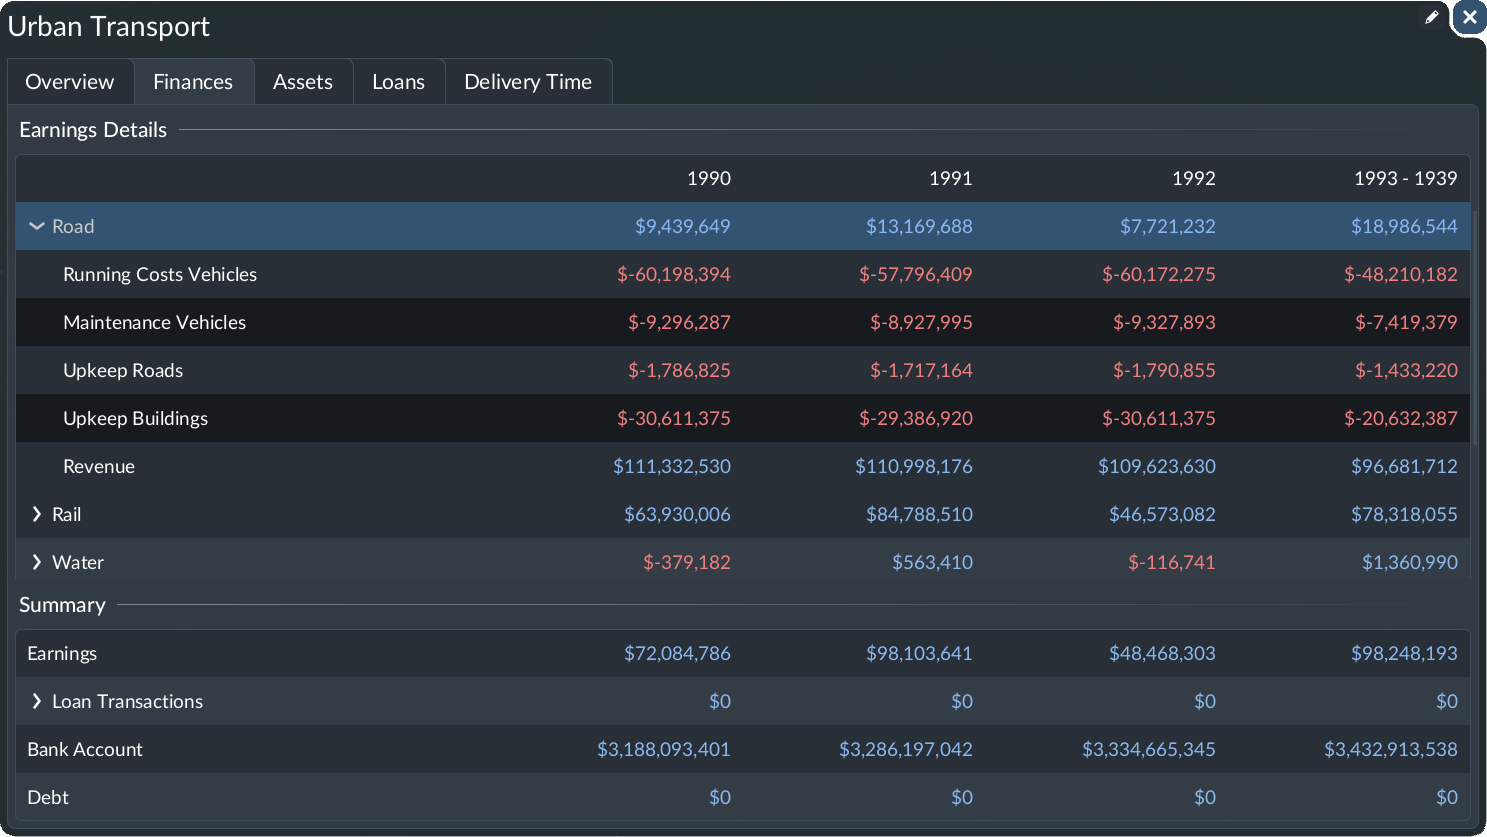Screen dimensions: 1487x837
Task: Click Earnings value $48,468,303
Action: click(x=1162, y=653)
